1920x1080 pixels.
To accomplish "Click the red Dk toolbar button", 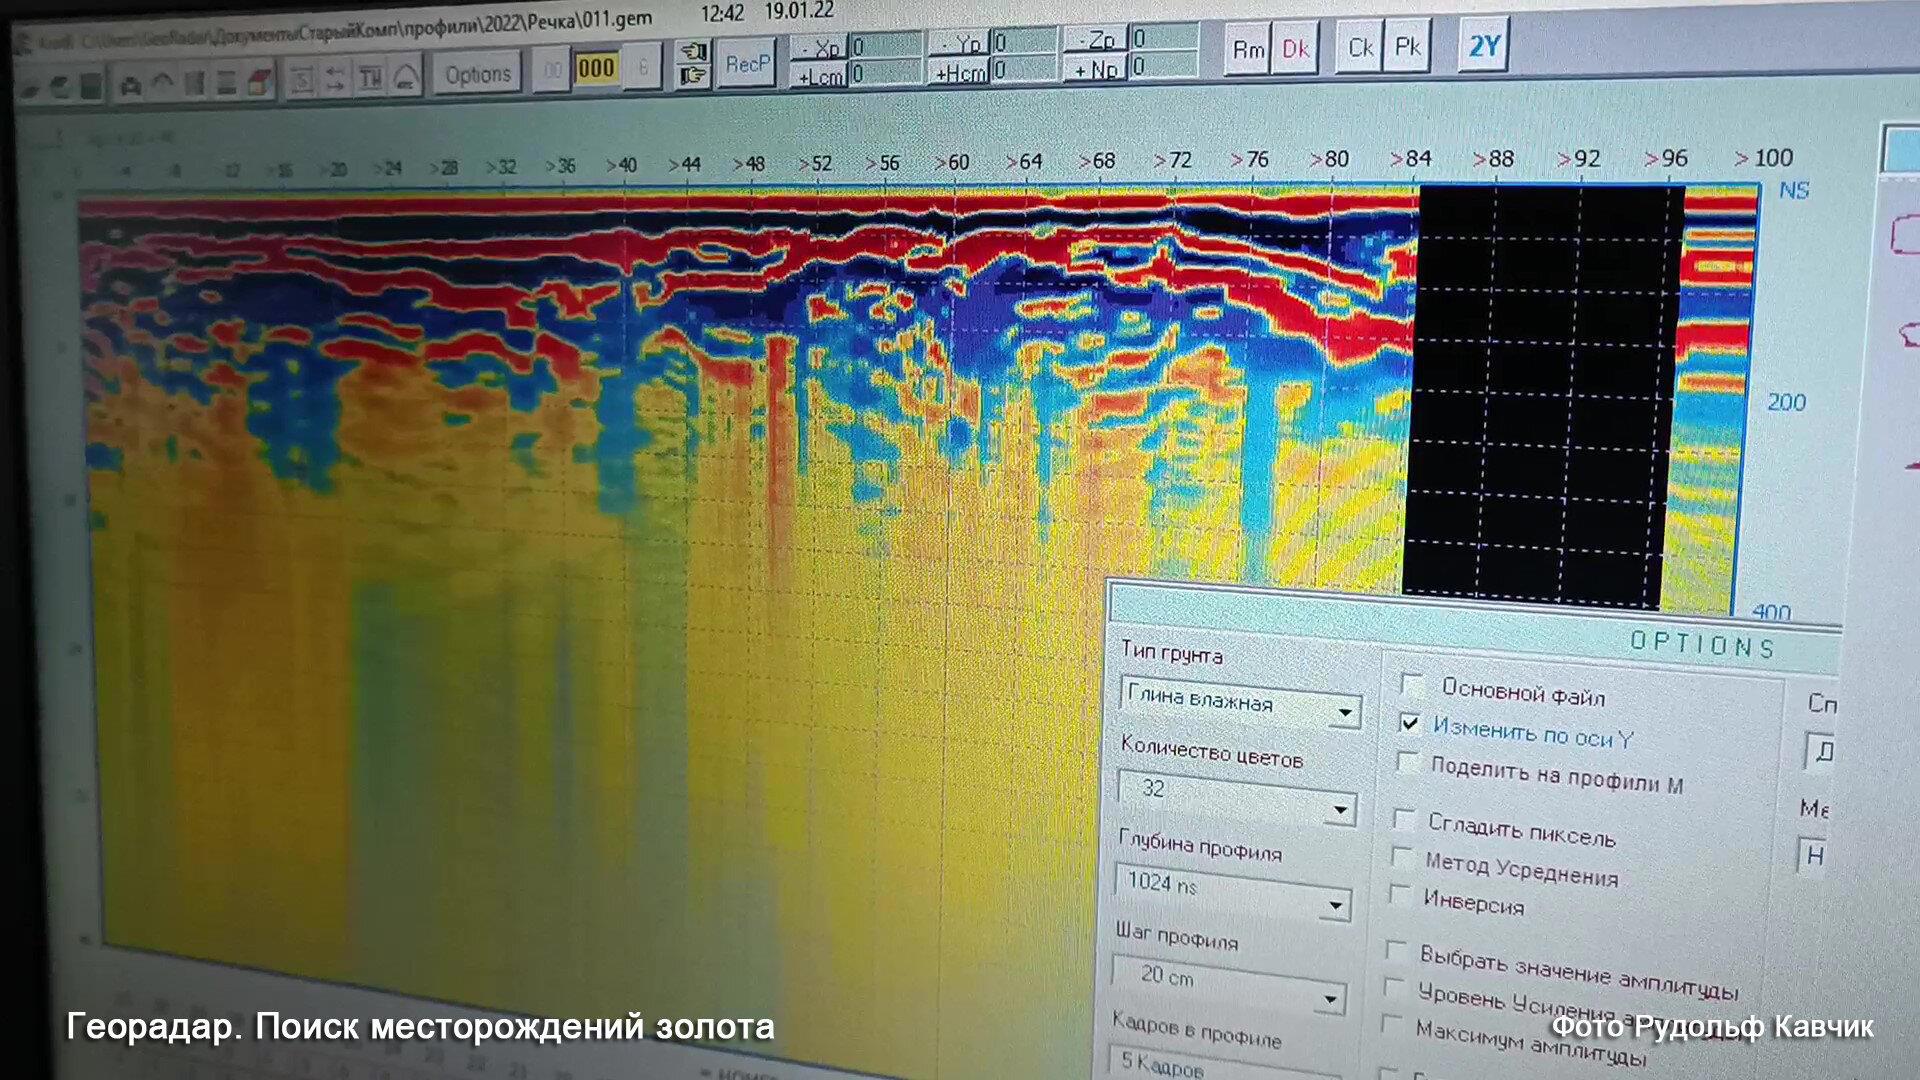I will (1295, 48).
